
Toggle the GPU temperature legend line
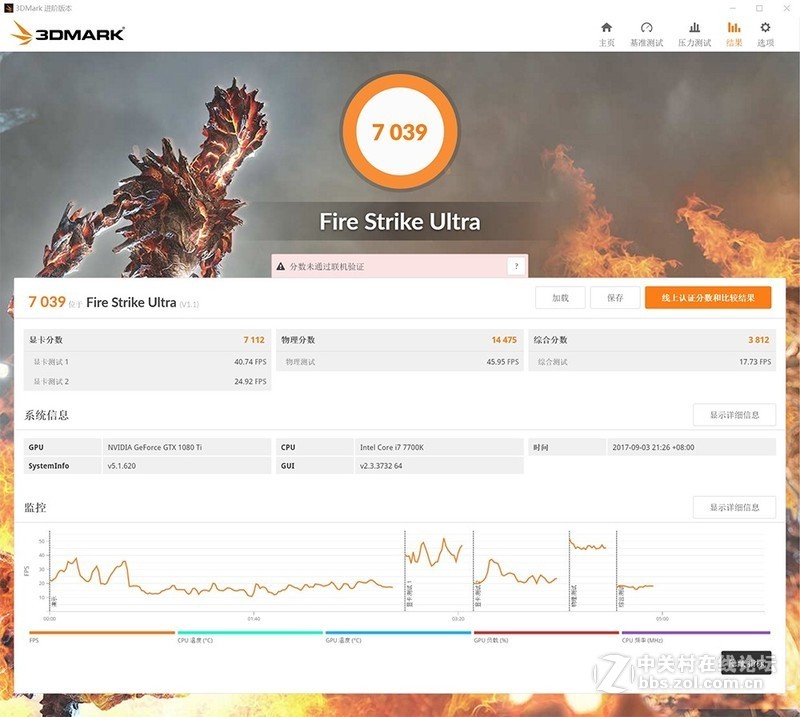tap(398, 632)
